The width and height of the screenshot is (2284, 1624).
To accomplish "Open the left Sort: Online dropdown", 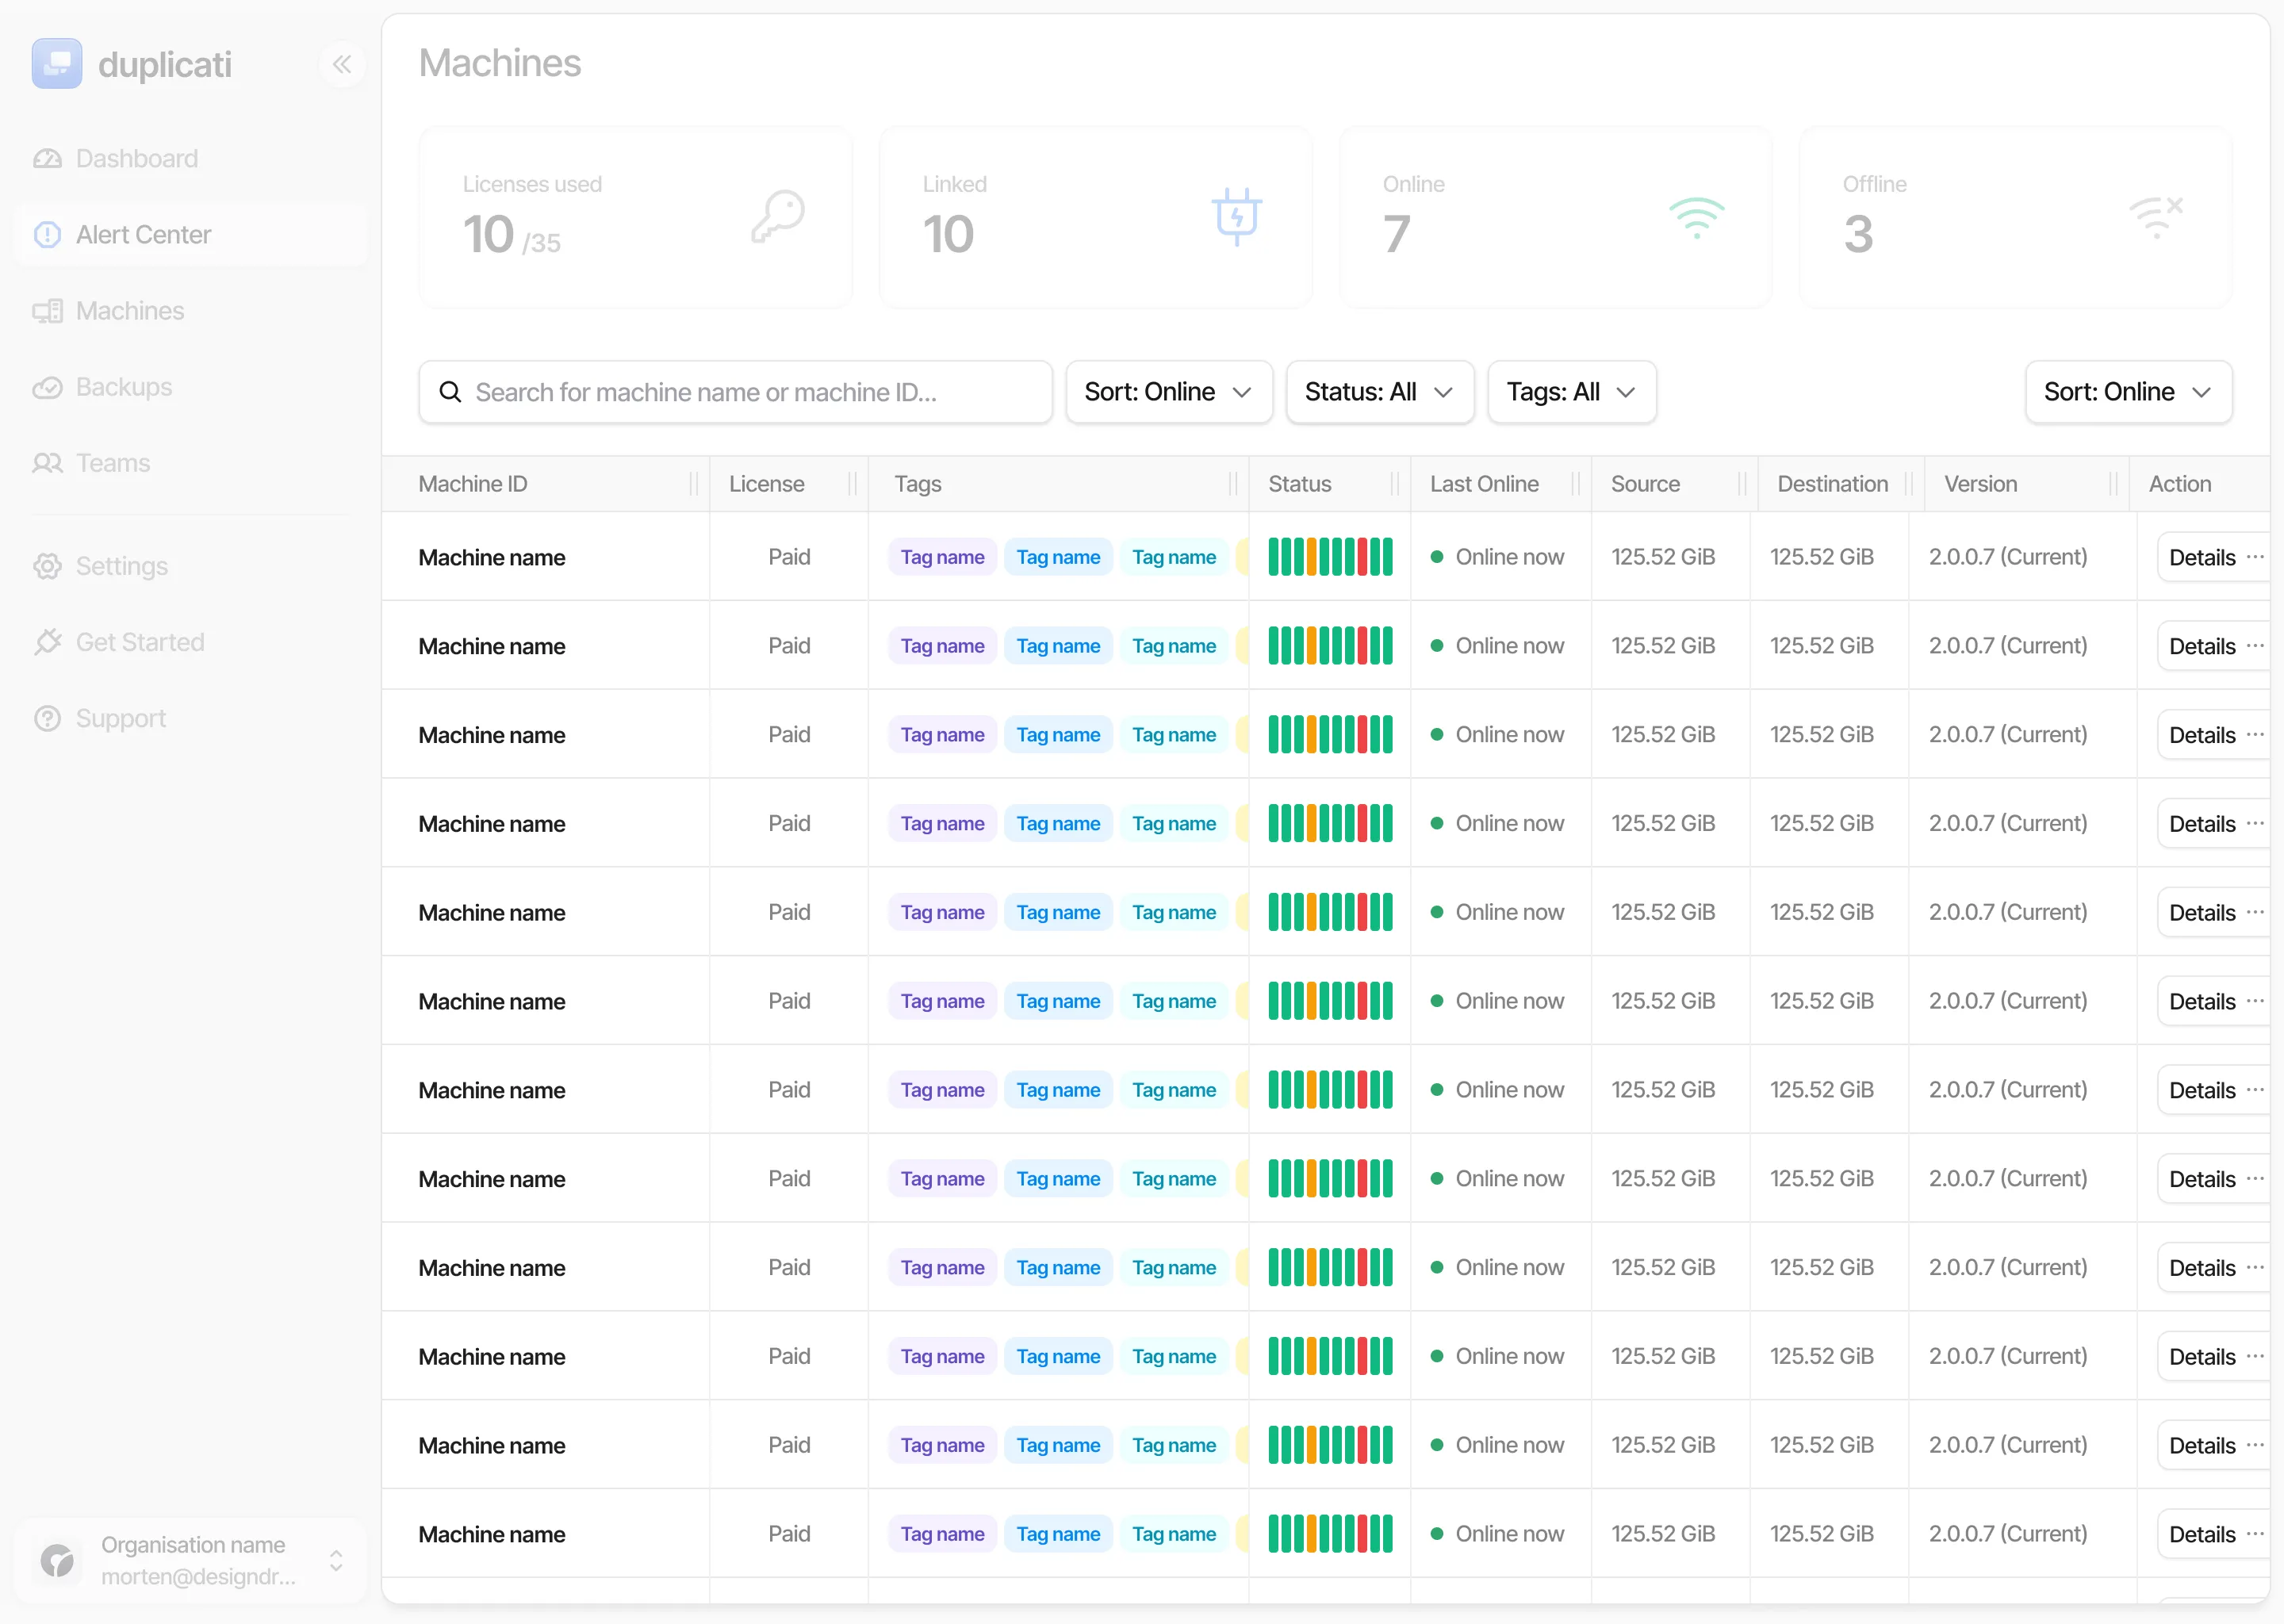I will pyautogui.click(x=1168, y=392).
